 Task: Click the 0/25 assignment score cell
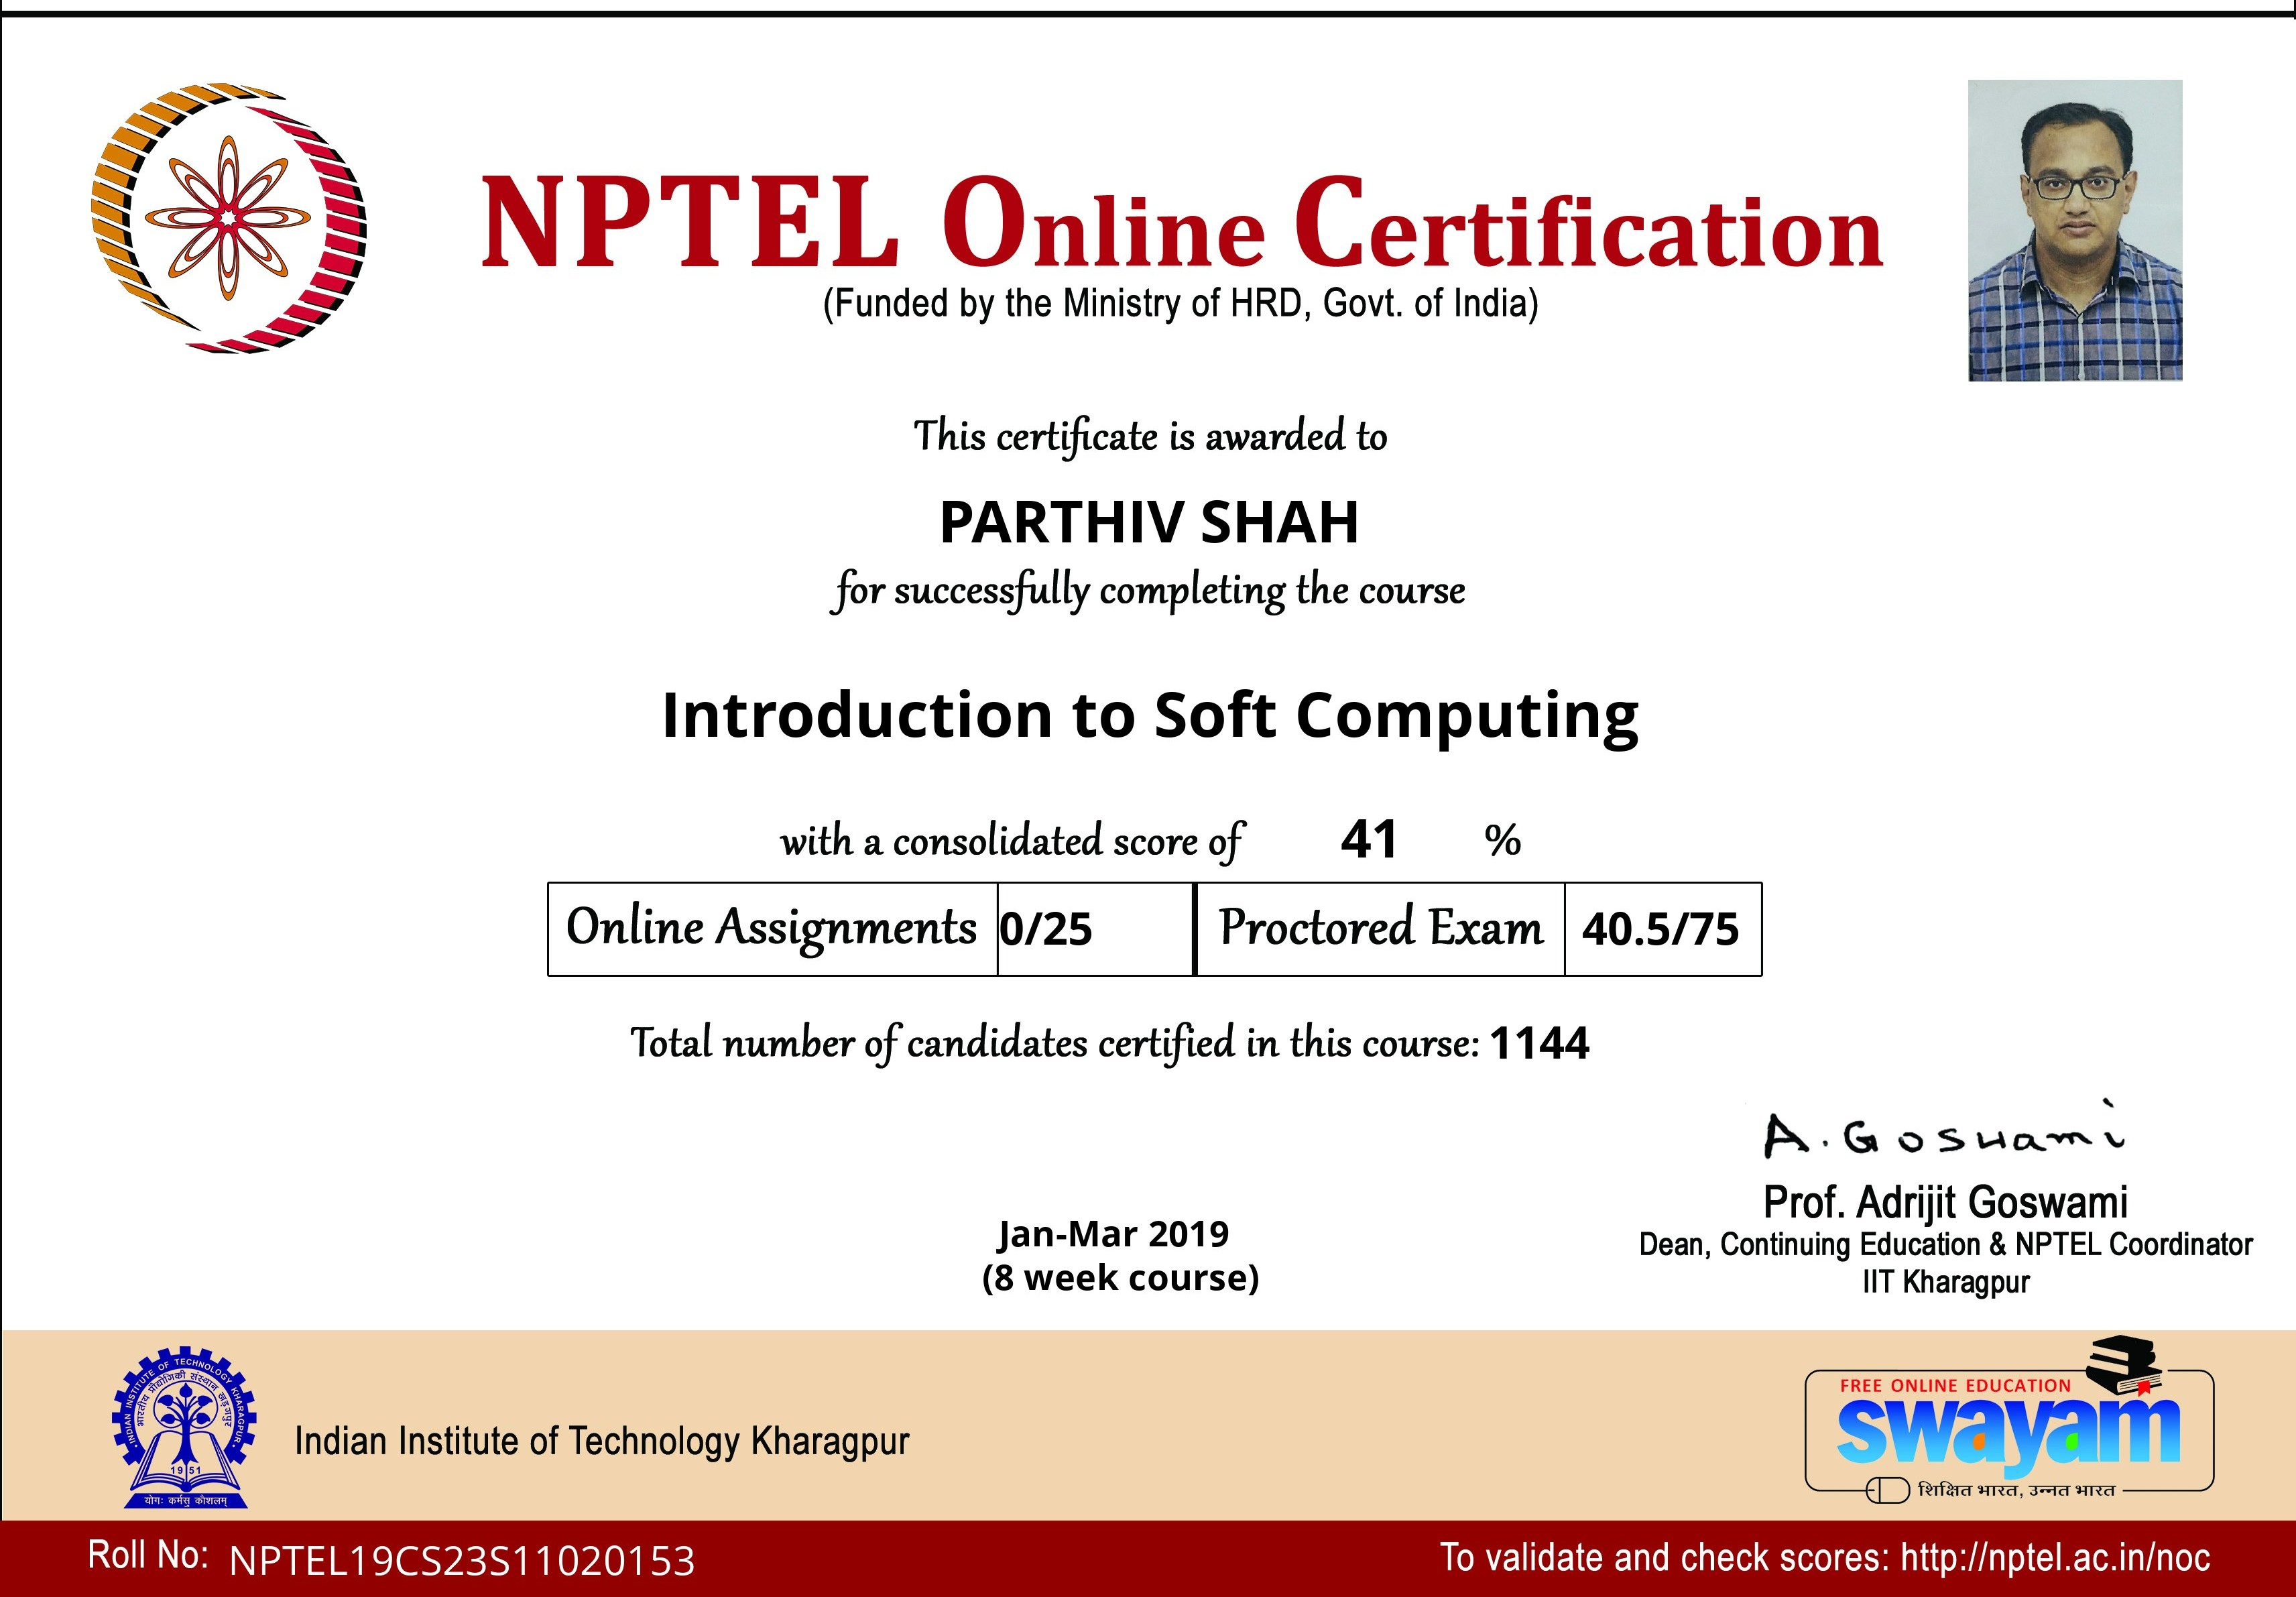pyautogui.click(x=1096, y=928)
